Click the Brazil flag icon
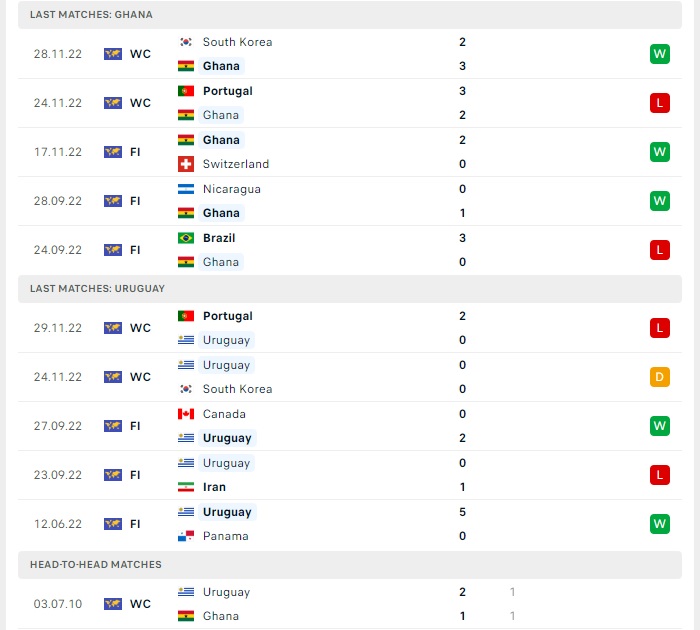The width and height of the screenshot is (700, 630). point(186,238)
